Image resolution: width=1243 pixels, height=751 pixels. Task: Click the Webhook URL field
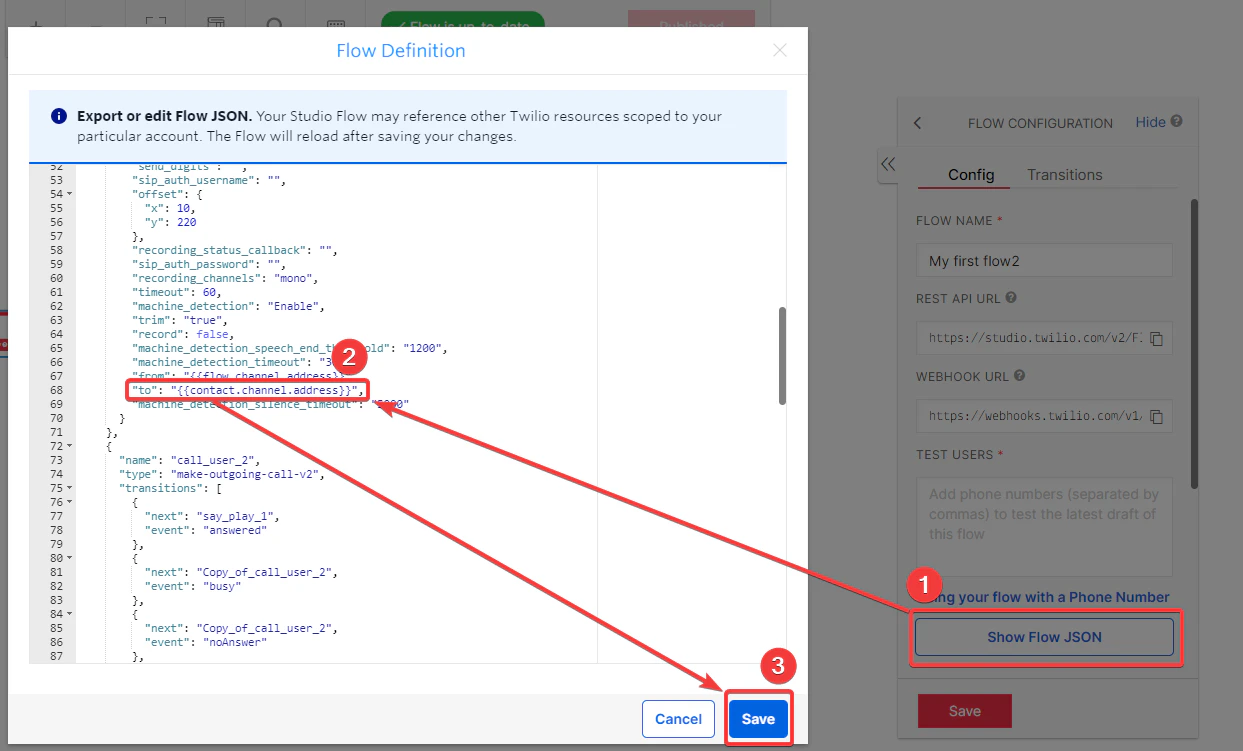pos(1044,416)
